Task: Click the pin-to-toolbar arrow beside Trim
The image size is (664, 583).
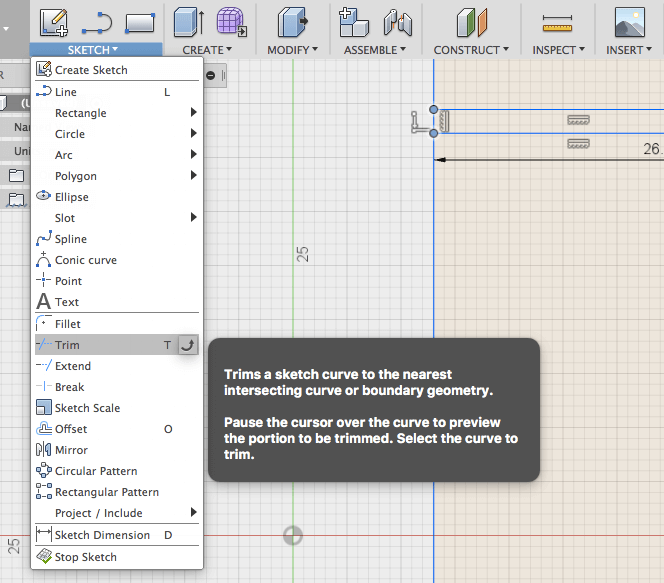Action: (x=188, y=345)
